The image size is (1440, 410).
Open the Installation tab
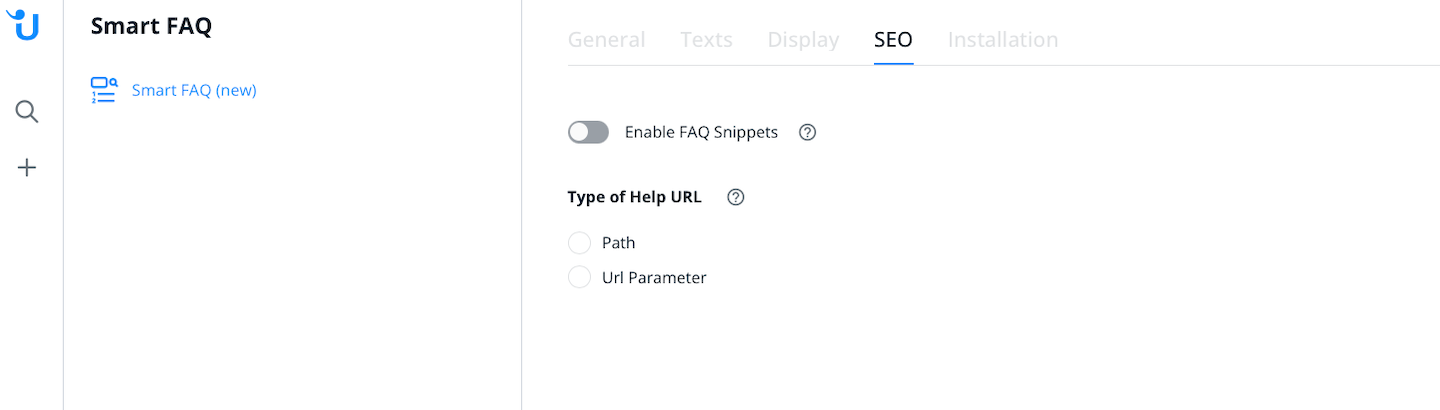[x=1002, y=40]
